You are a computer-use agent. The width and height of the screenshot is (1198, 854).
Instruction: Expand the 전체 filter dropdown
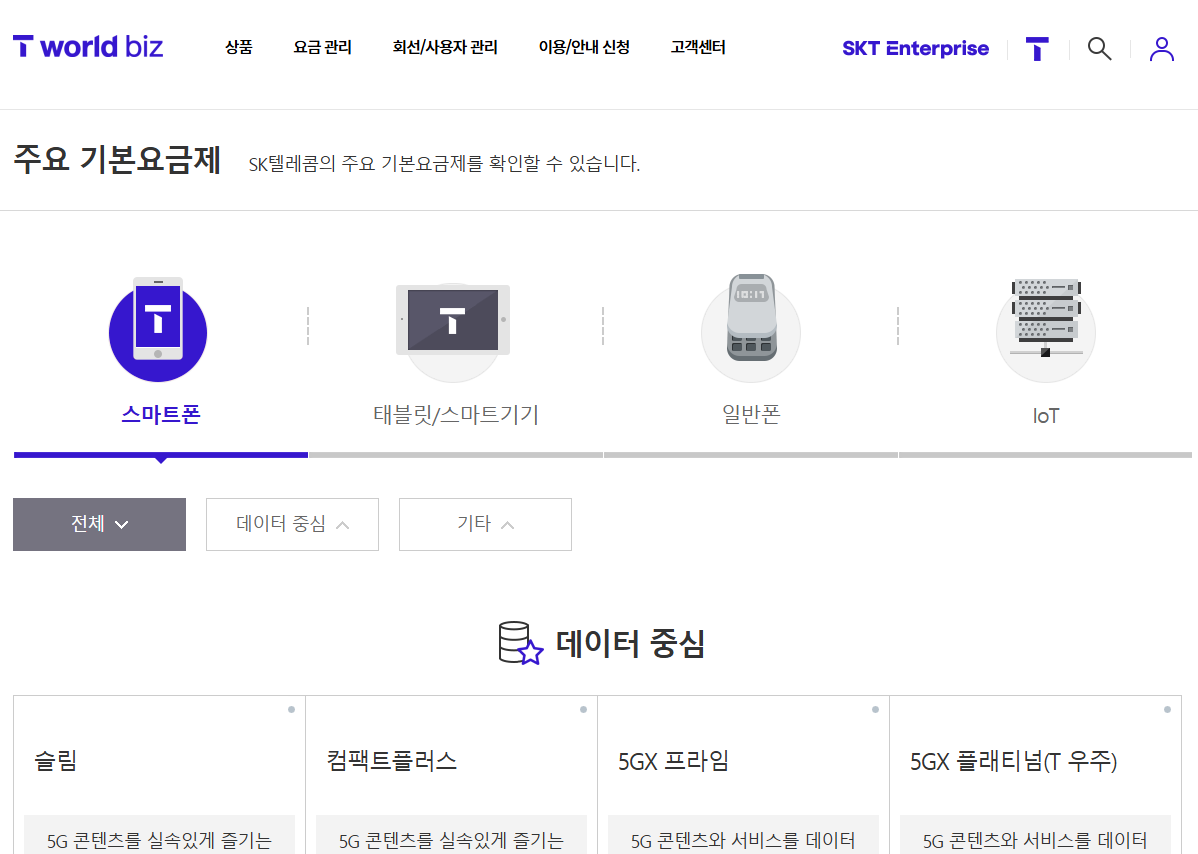(x=99, y=524)
